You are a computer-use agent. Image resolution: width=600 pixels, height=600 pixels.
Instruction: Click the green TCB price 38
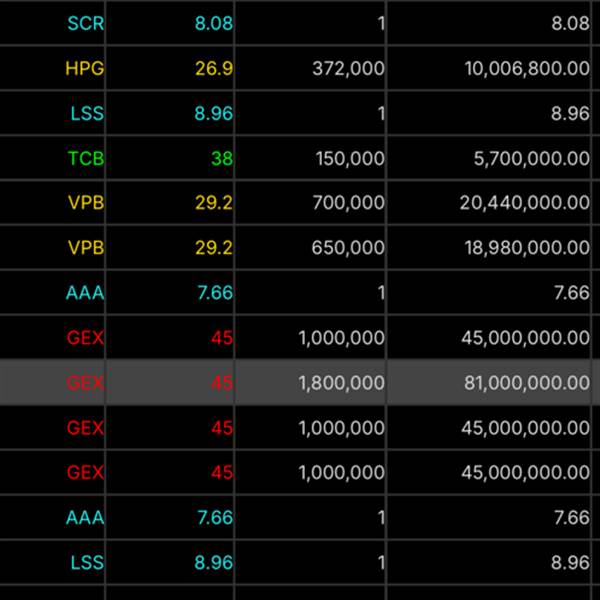pyautogui.click(x=222, y=158)
